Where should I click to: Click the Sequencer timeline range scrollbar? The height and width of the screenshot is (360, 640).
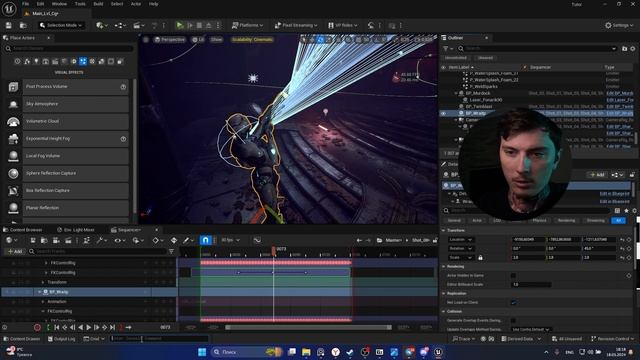308,327
